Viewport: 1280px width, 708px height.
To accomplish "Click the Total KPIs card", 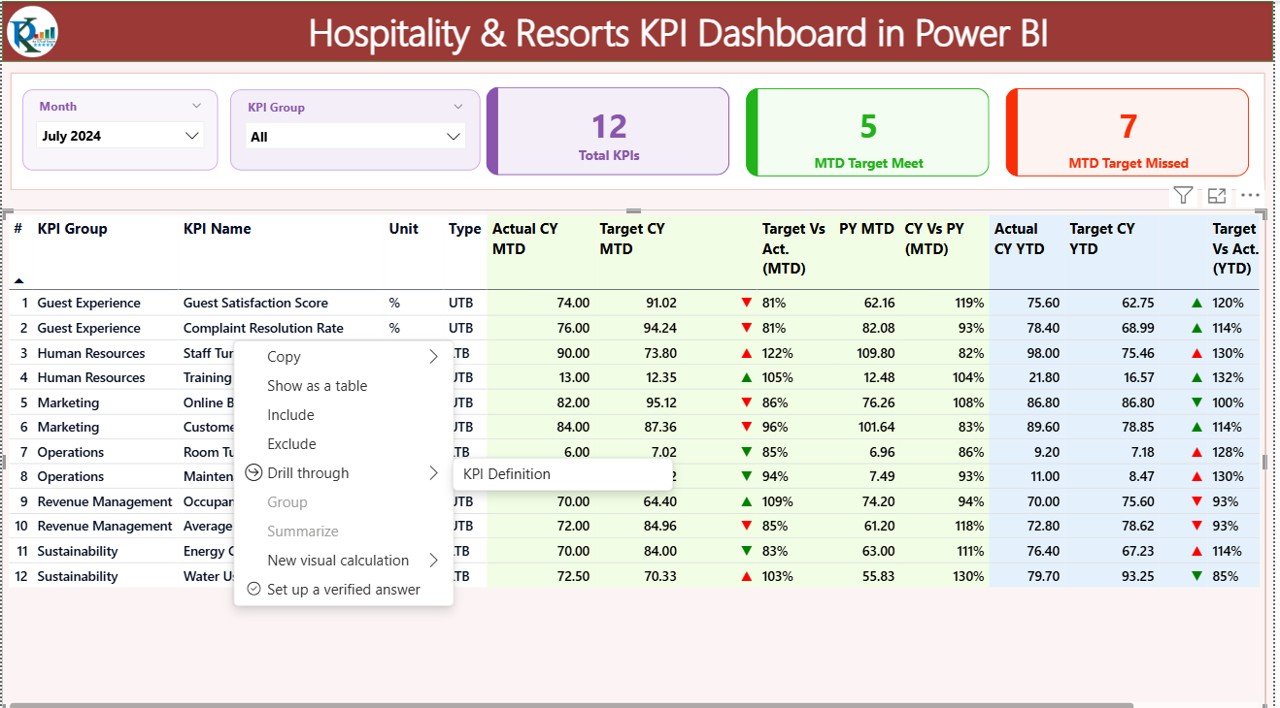I will coord(608,132).
